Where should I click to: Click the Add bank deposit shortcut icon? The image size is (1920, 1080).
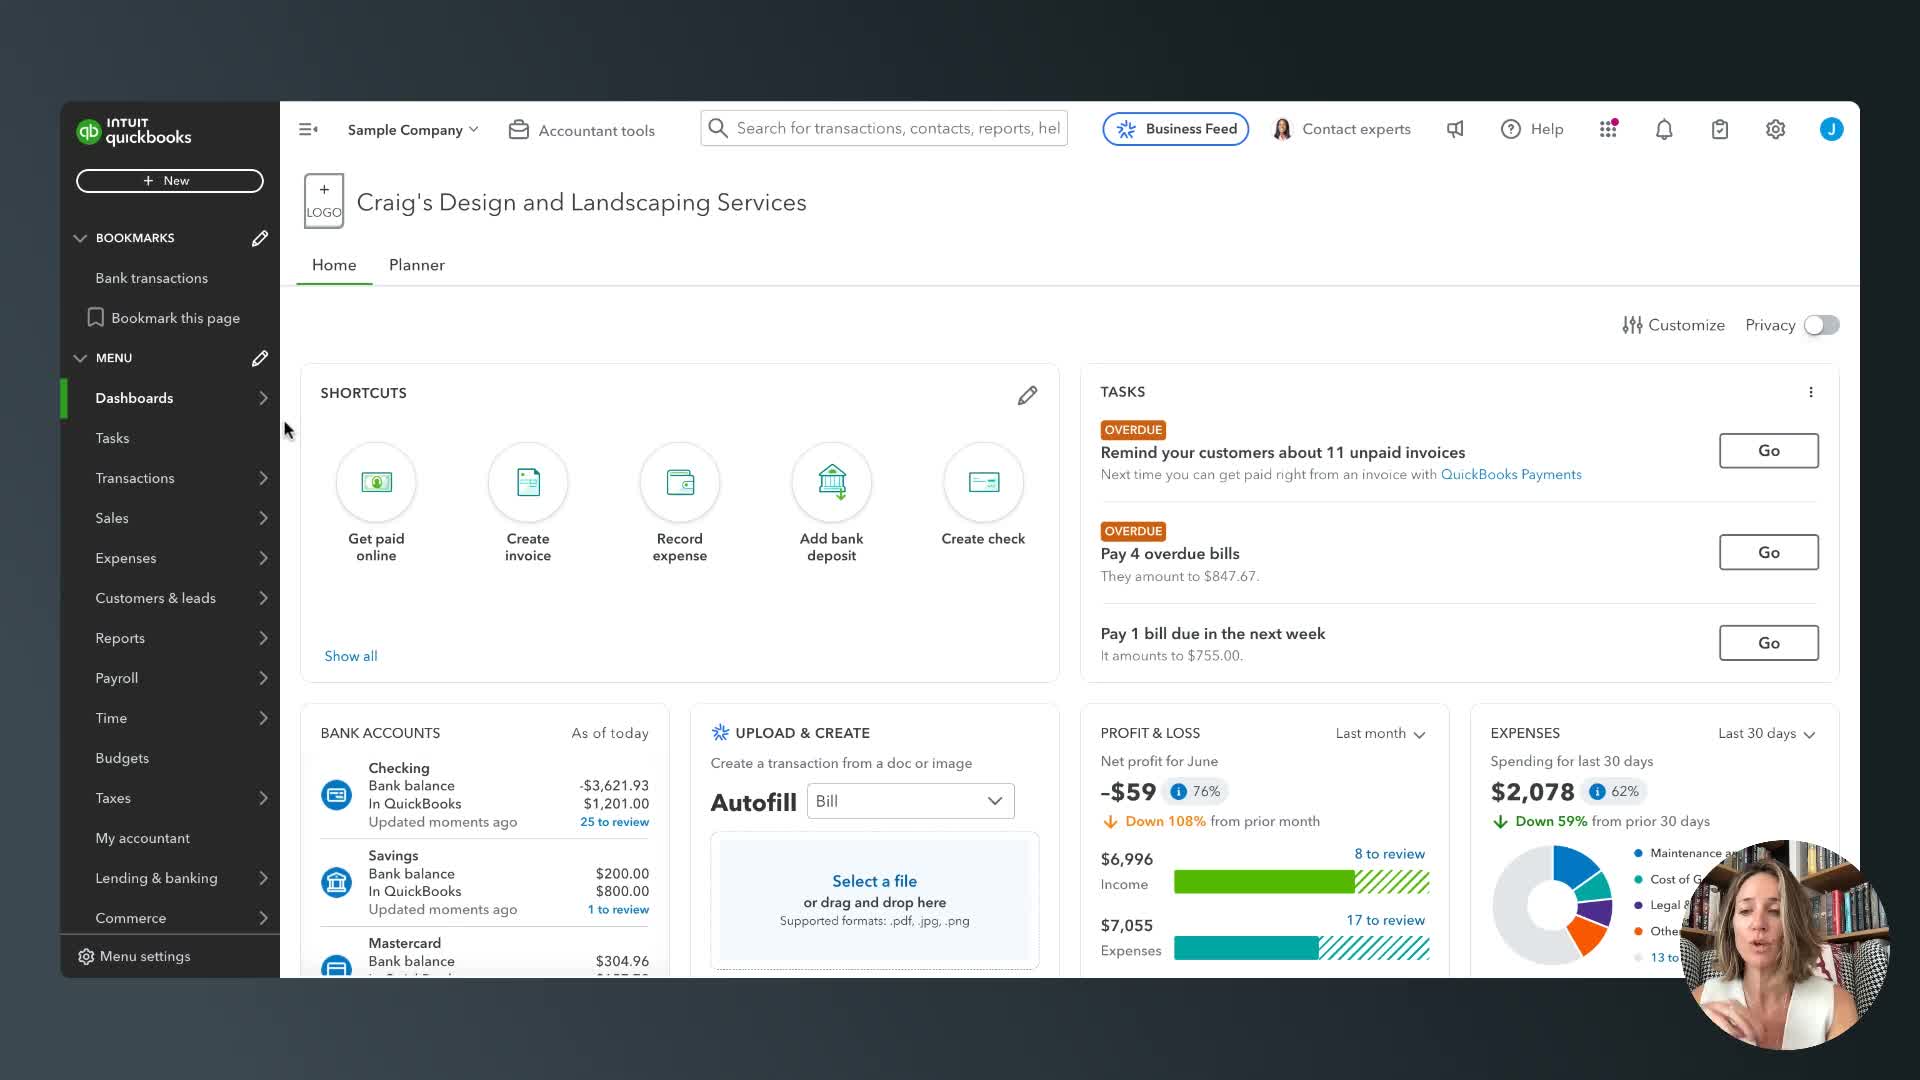pos(832,482)
